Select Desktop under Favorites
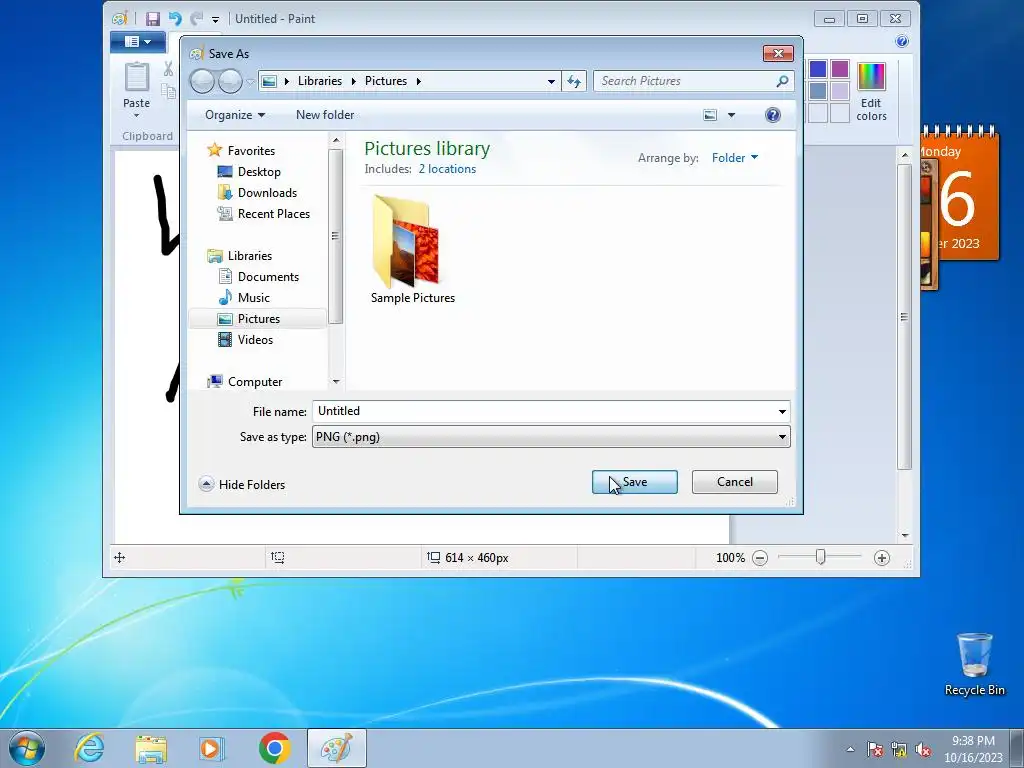 (259, 172)
